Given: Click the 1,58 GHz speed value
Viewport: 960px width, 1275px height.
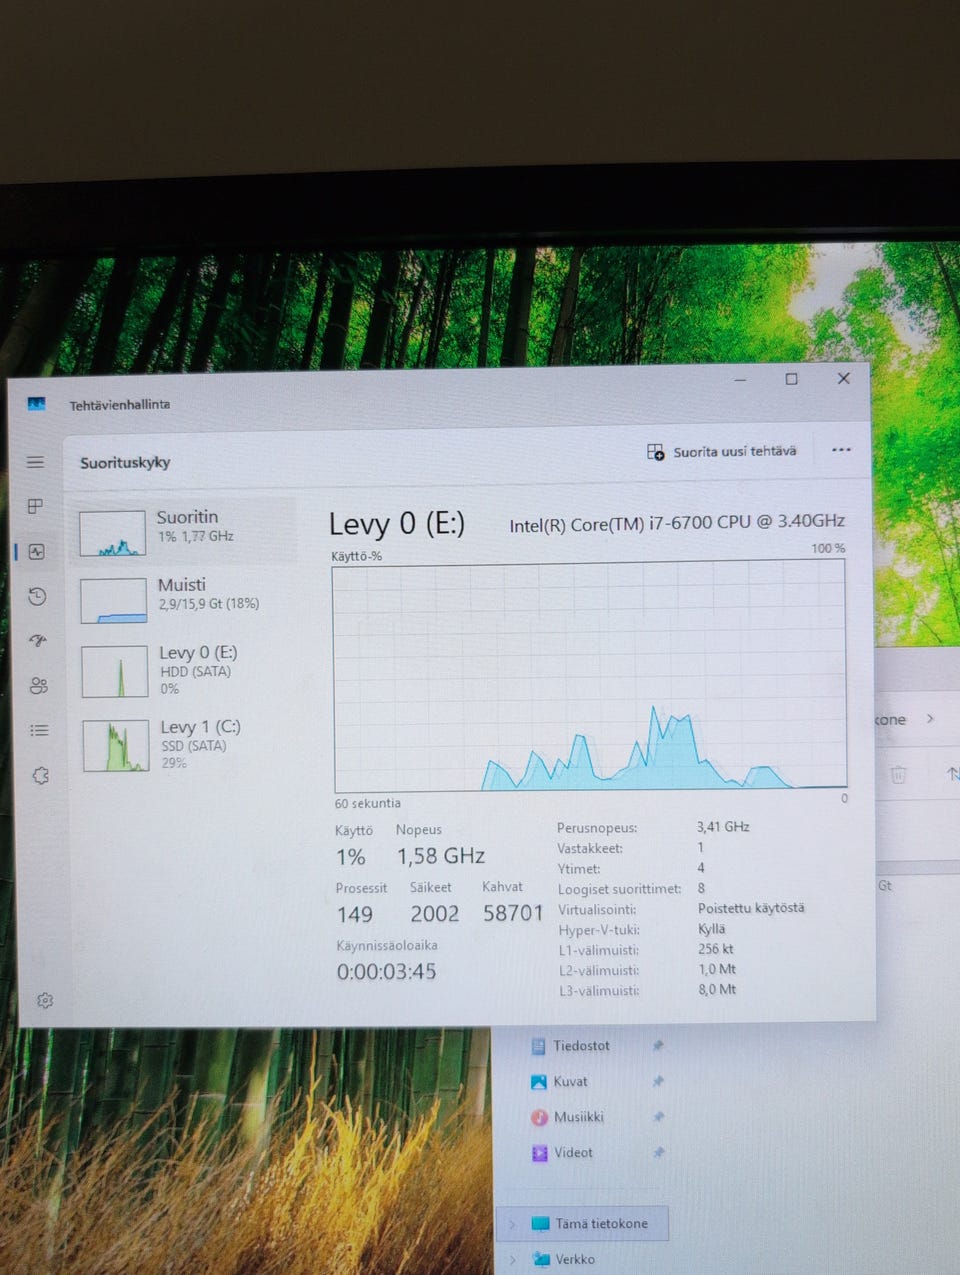Looking at the screenshot, I should tap(441, 856).
